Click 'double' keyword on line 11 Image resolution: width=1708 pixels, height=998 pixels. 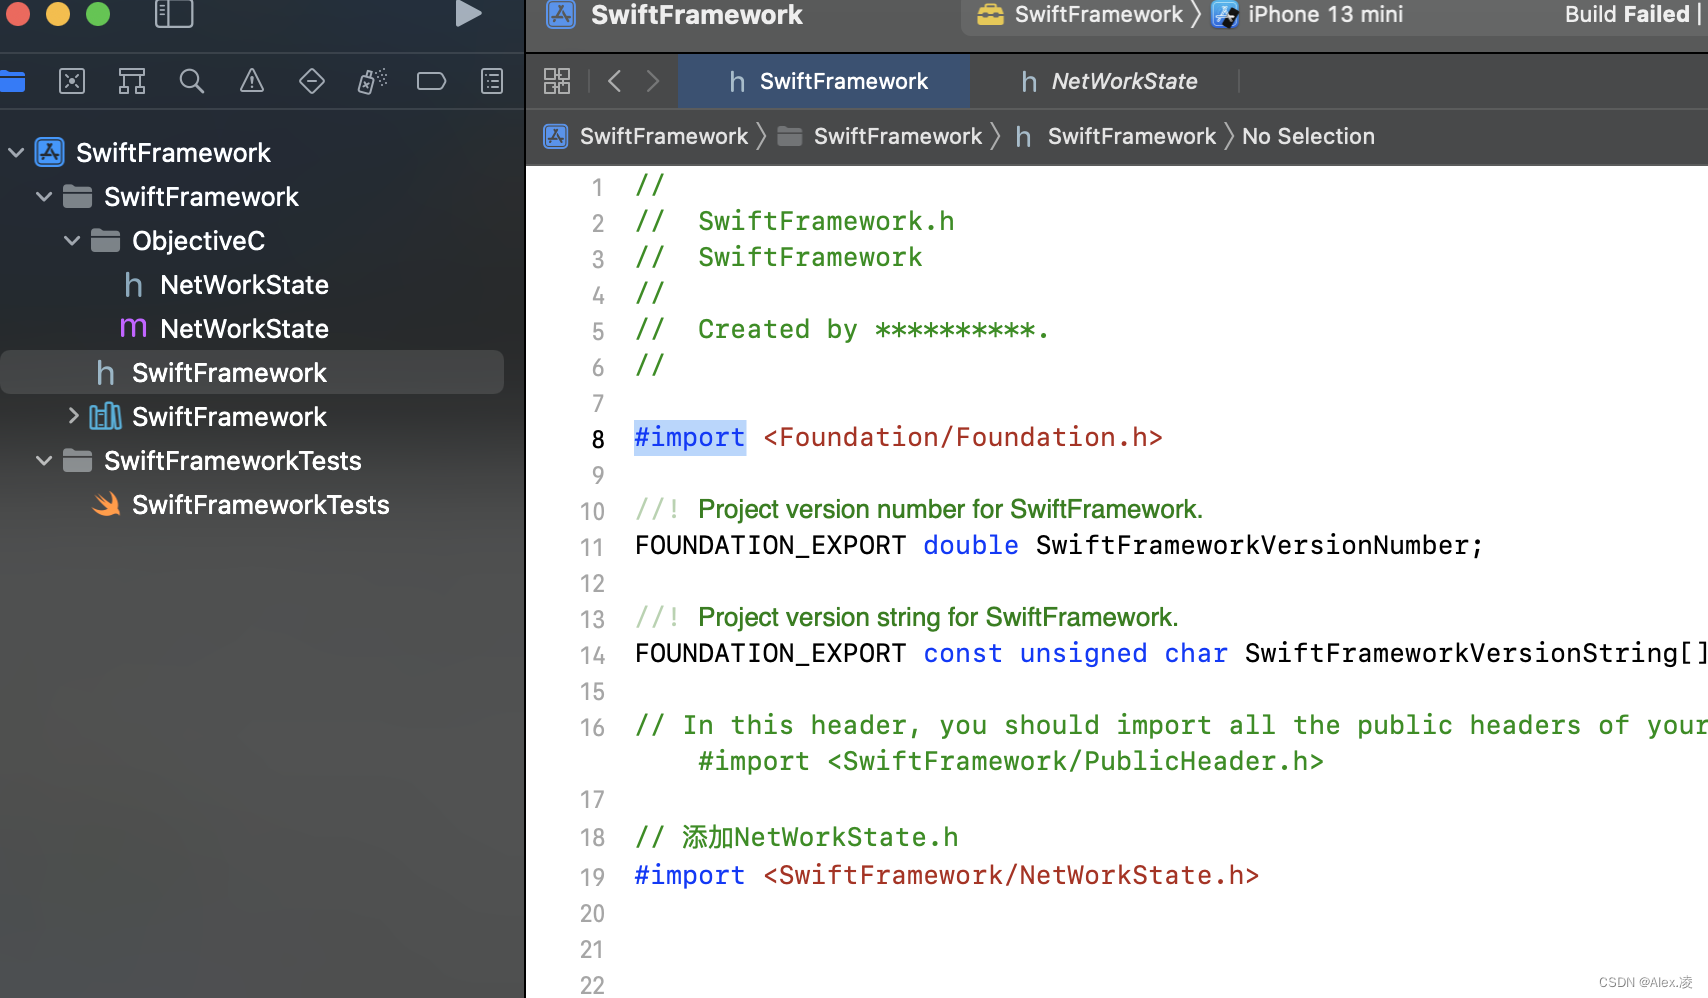(970, 546)
